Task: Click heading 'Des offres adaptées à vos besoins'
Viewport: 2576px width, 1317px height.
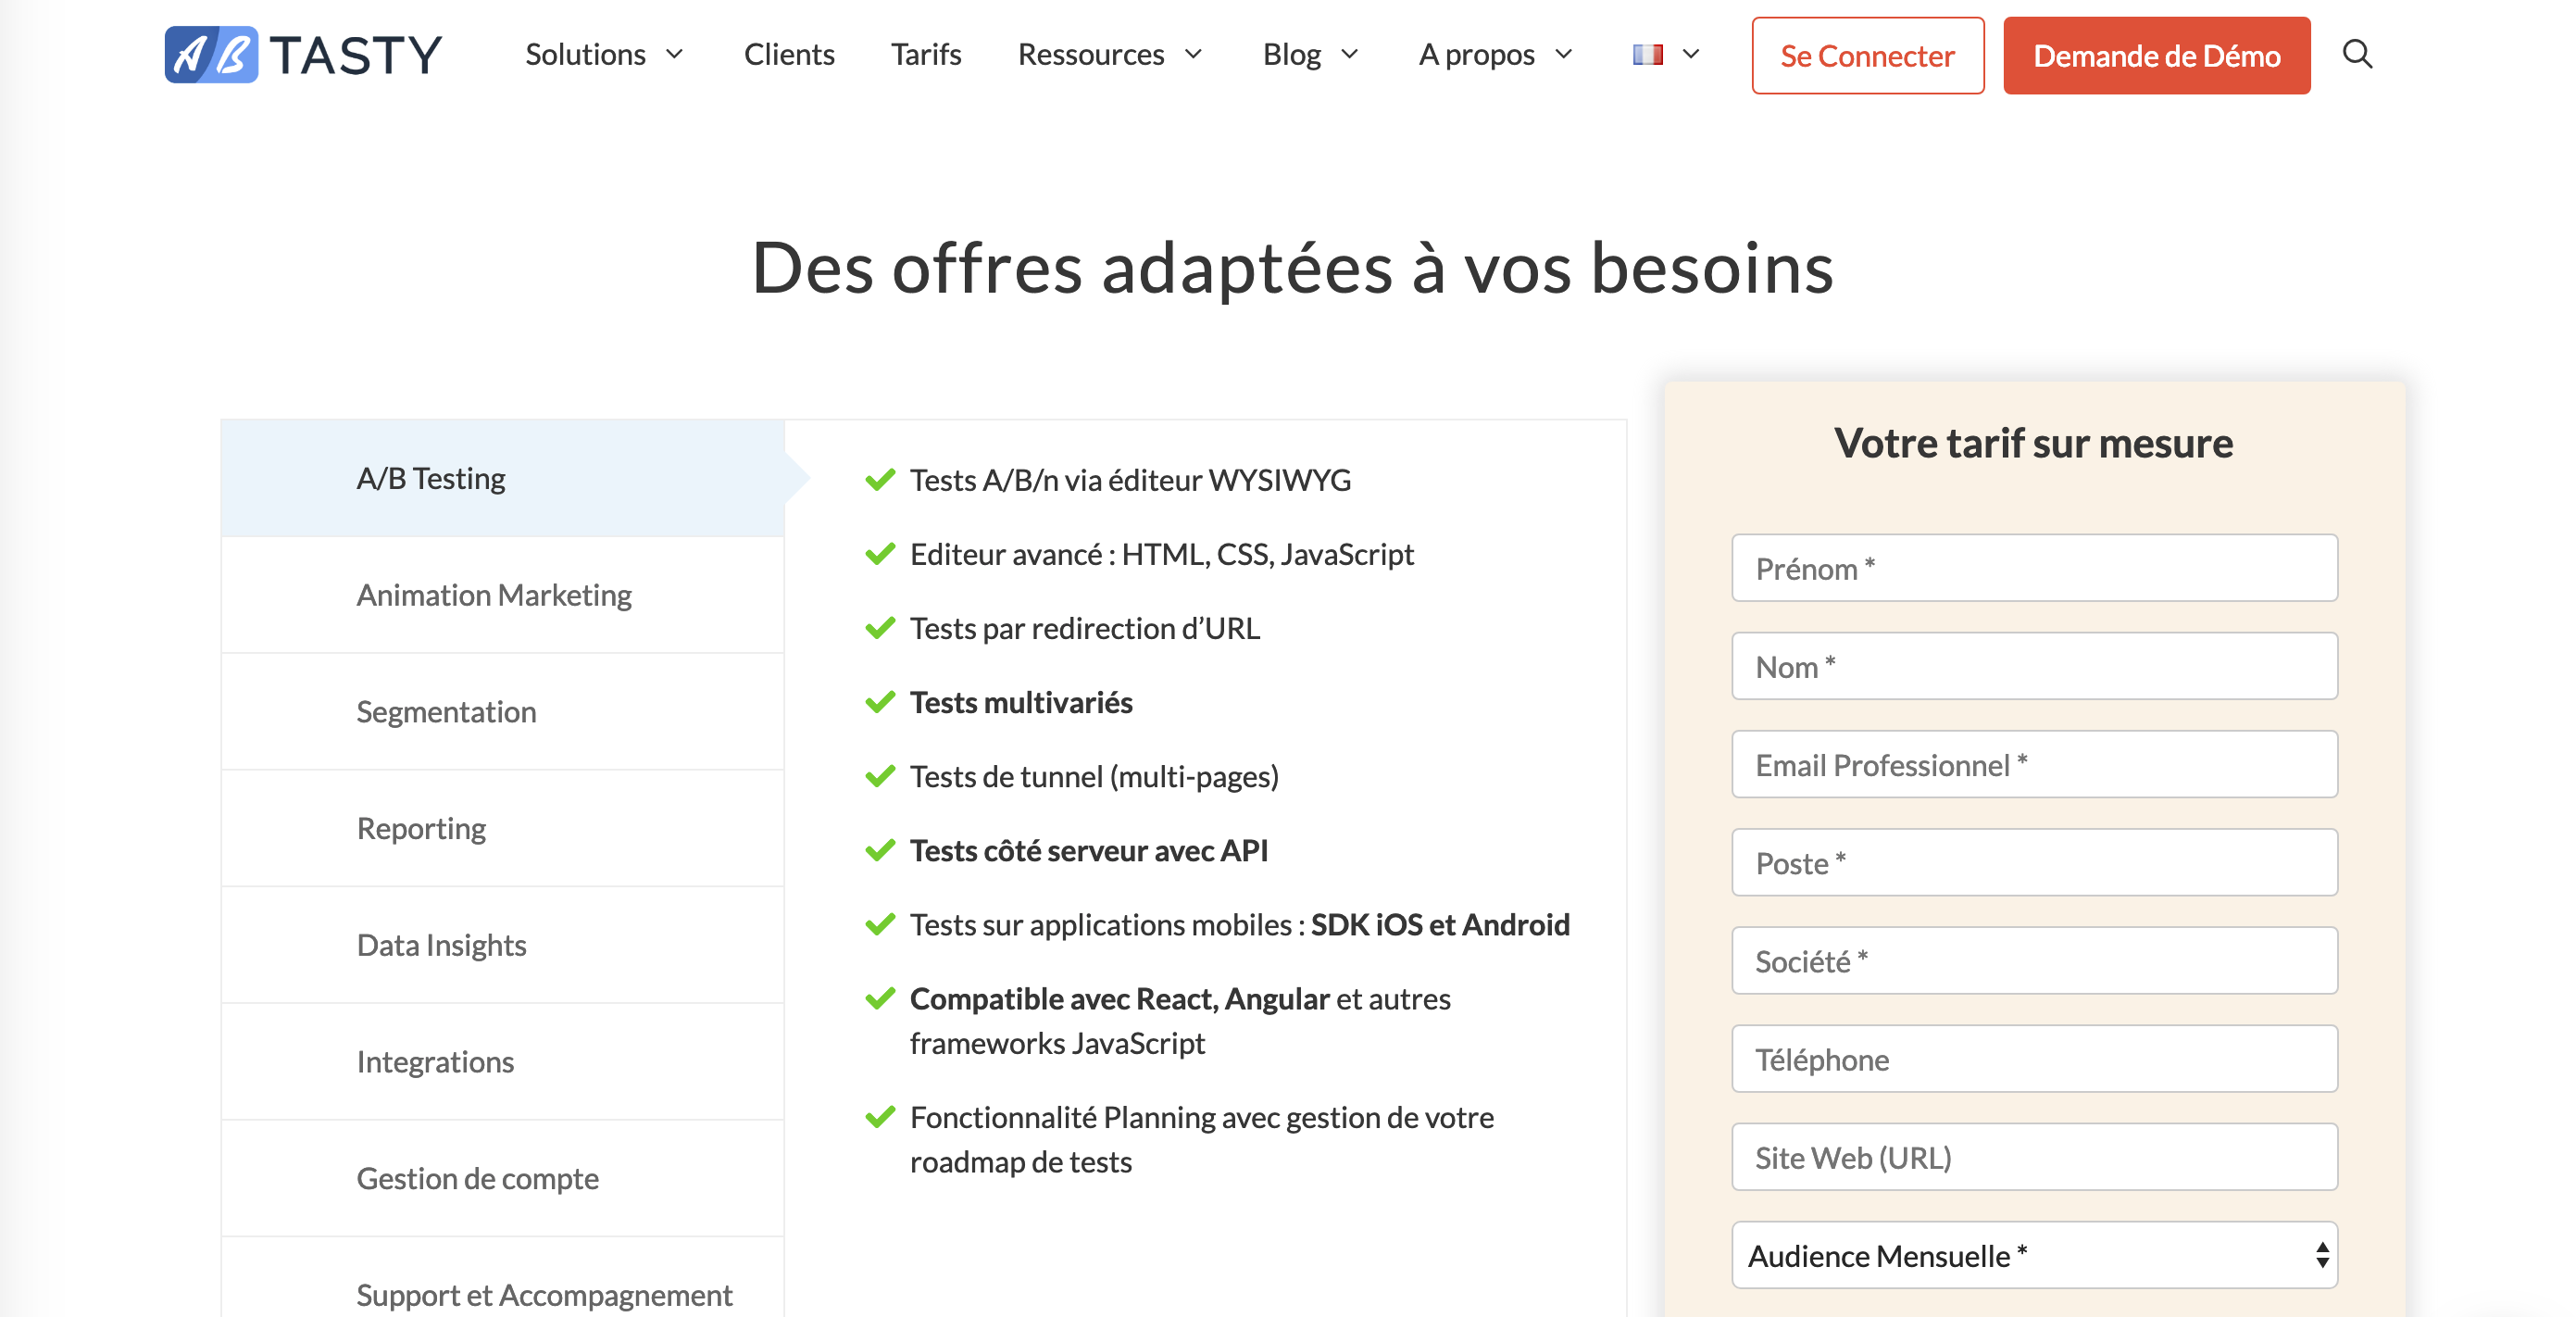Action: 1292,268
